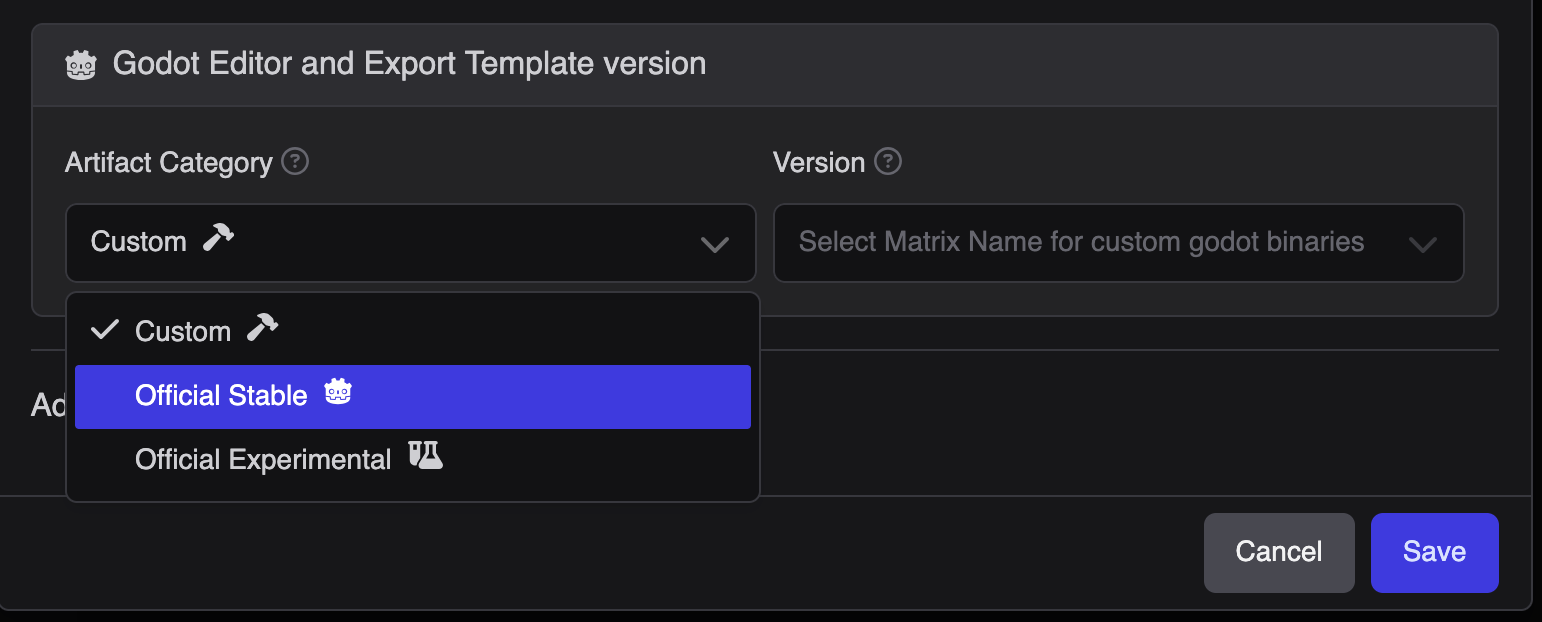Screen dimensions: 1542x622
Task: Select Custom in the dropdown list
Action: (413, 331)
